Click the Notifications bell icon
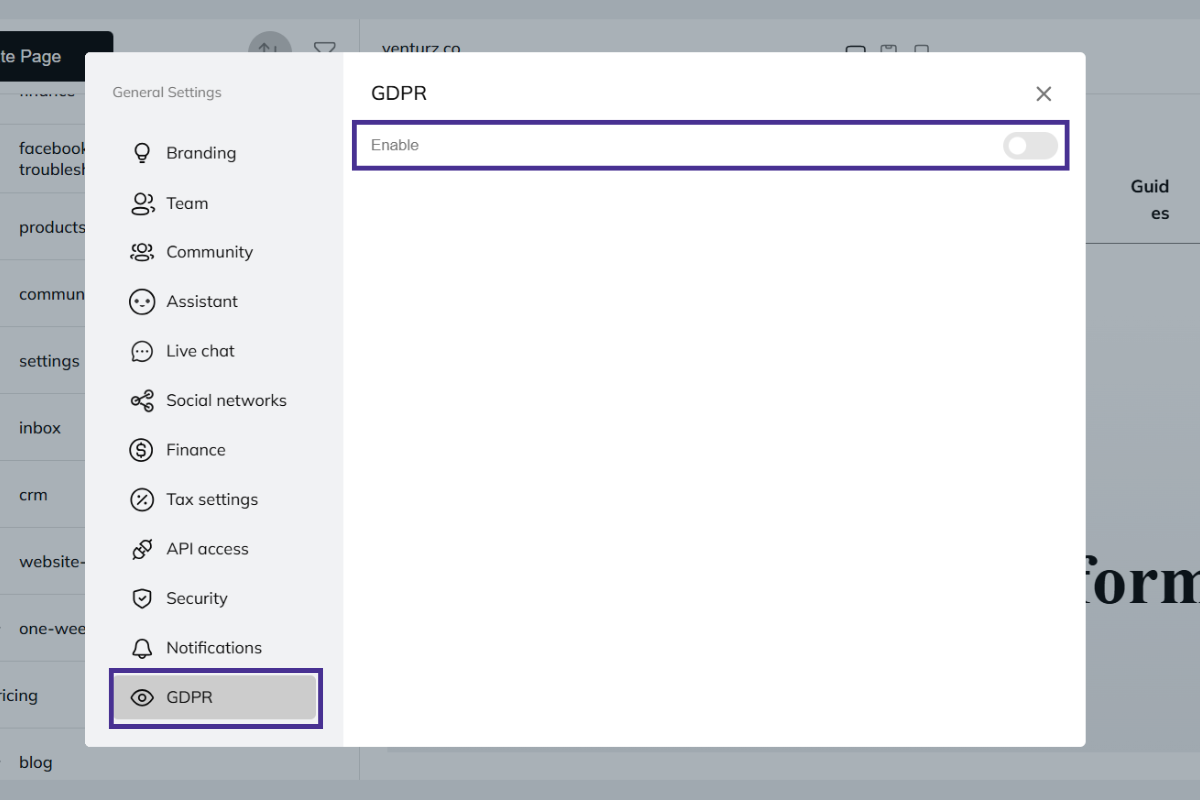 coord(142,648)
